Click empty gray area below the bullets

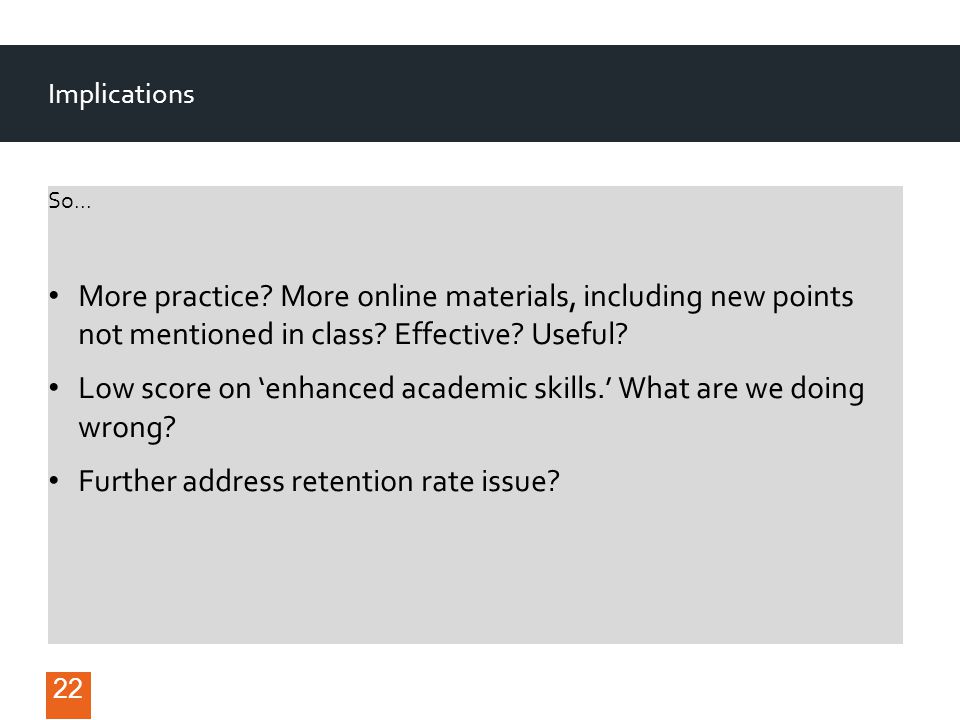tap(475, 569)
